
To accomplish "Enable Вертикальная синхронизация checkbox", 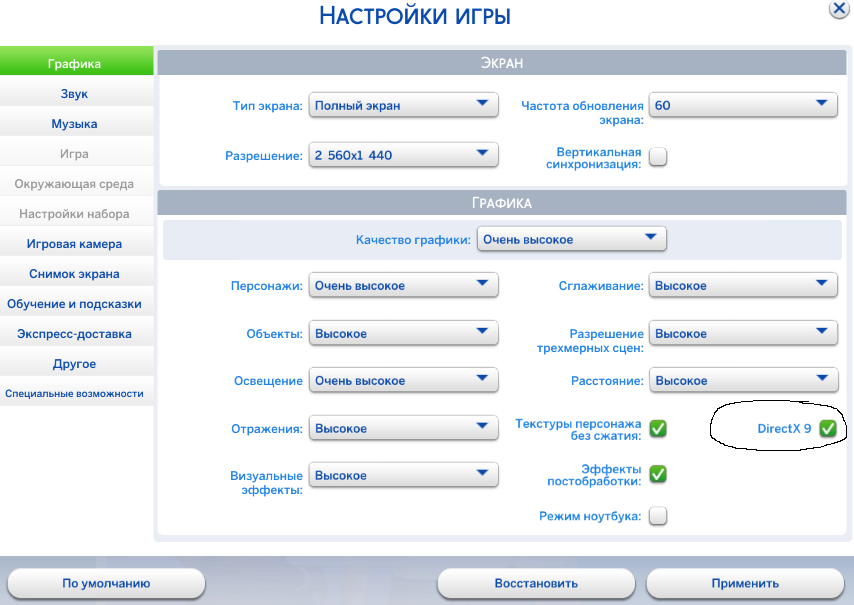I will point(658,157).
